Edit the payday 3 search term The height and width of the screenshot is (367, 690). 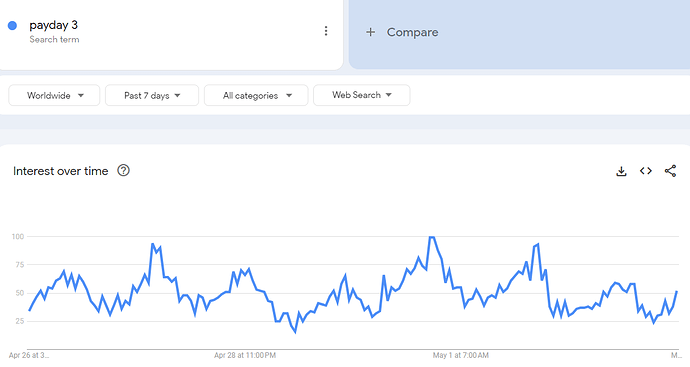click(x=53, y=25)
